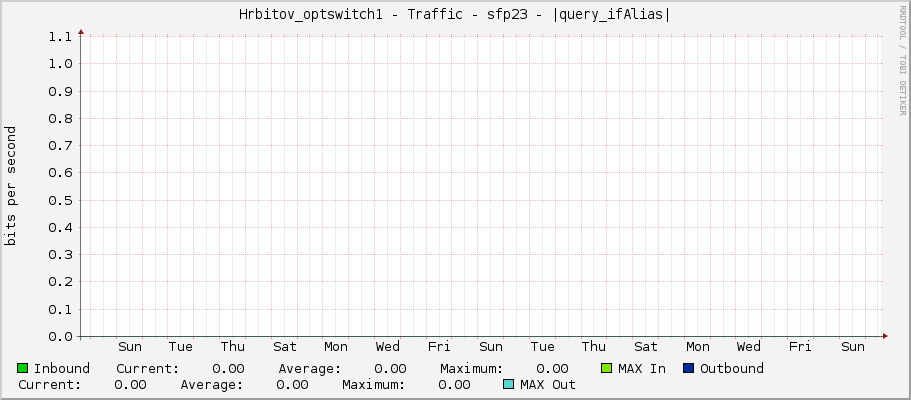This screenshot has width=911, height=400.
Task: Click the 0.9 y-axis value
Action: (x=60, y=91)
